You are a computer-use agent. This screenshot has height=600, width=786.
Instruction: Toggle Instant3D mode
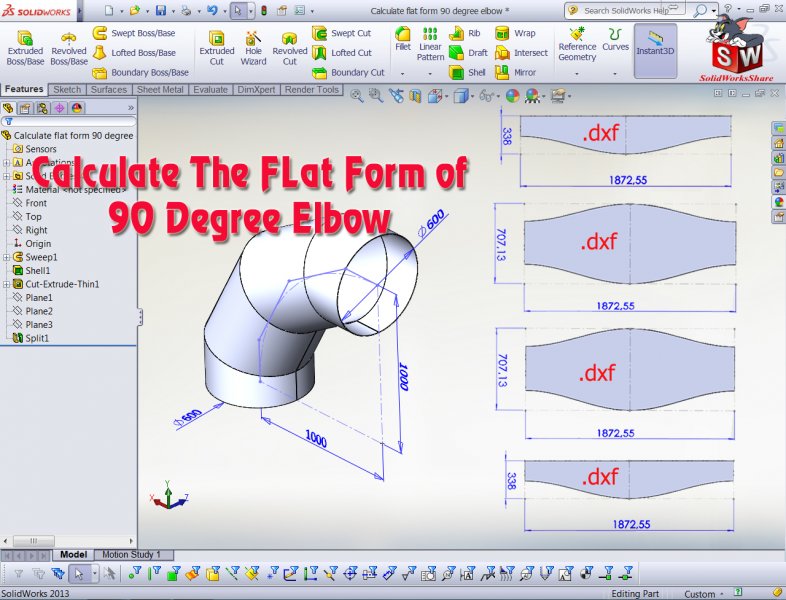(x=655, y=50)
